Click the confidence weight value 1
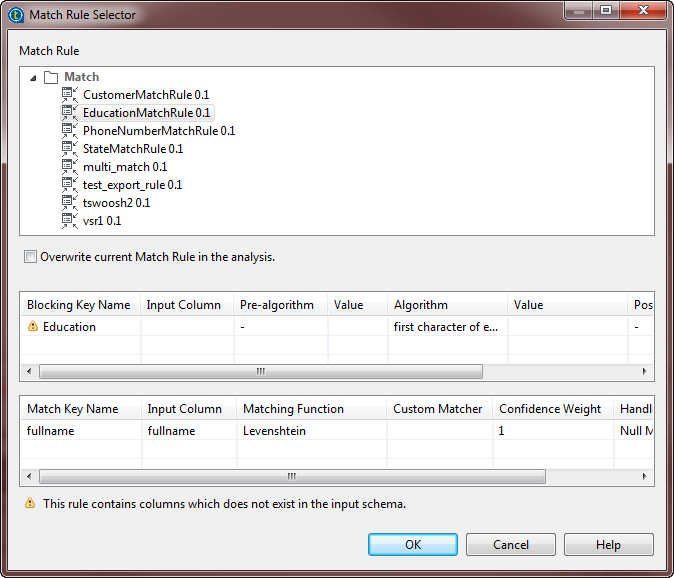The height and width of the screenshot is (578, 674). click(x=501, y=431)
